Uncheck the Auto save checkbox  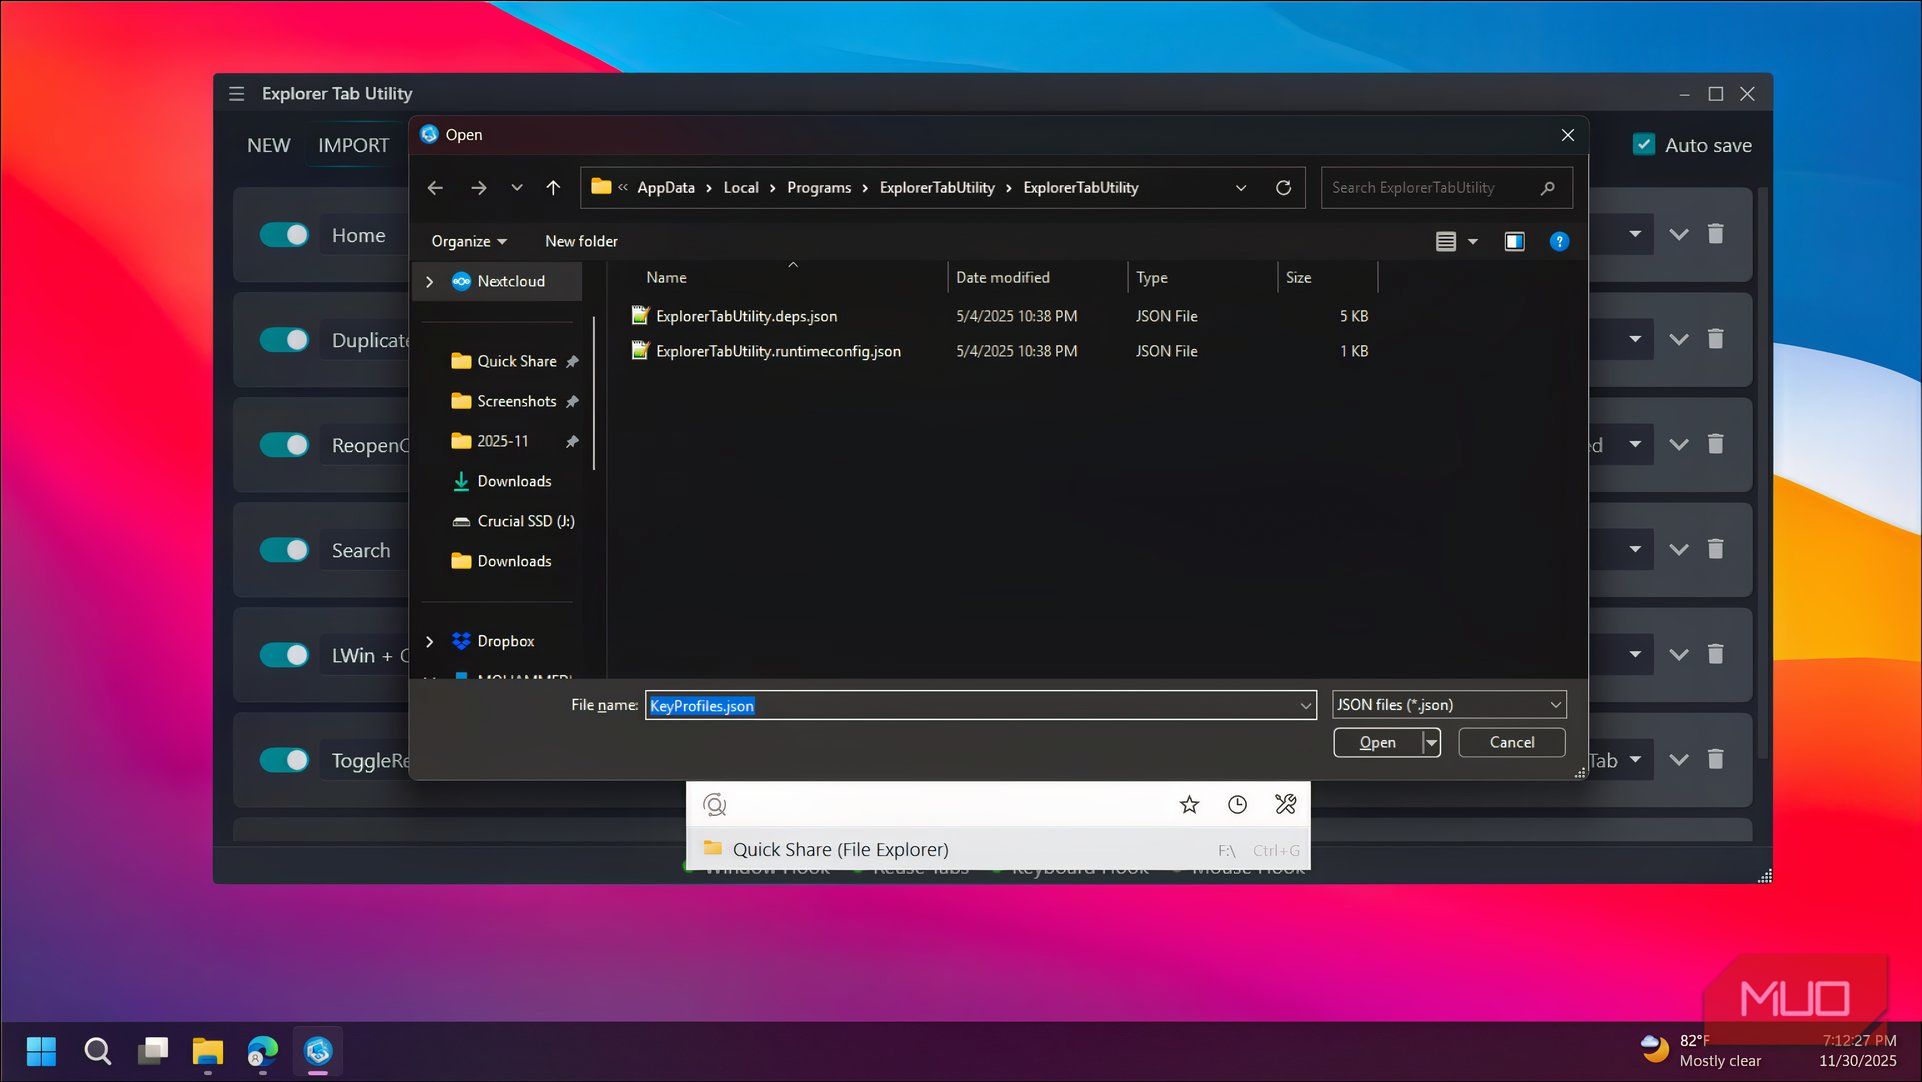1644,145
